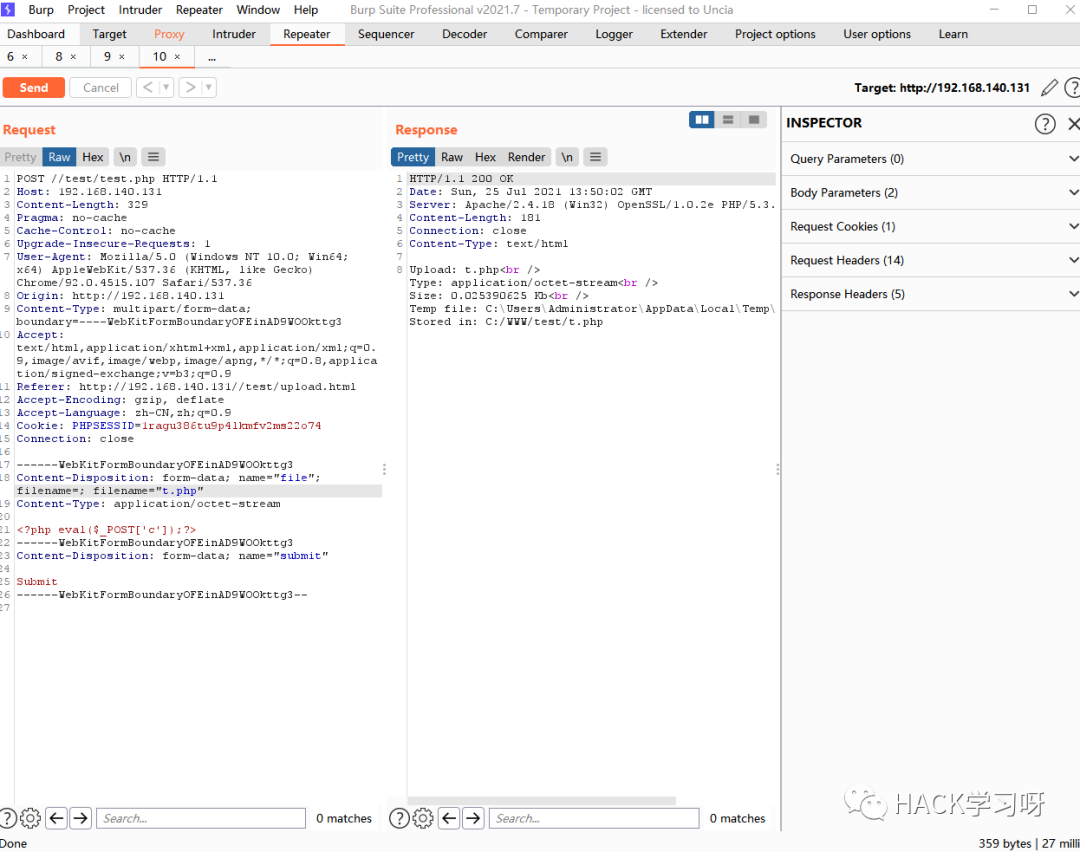Open the Help menu
The height and width of the screenshot is (852, 1080).
point(306,10)
